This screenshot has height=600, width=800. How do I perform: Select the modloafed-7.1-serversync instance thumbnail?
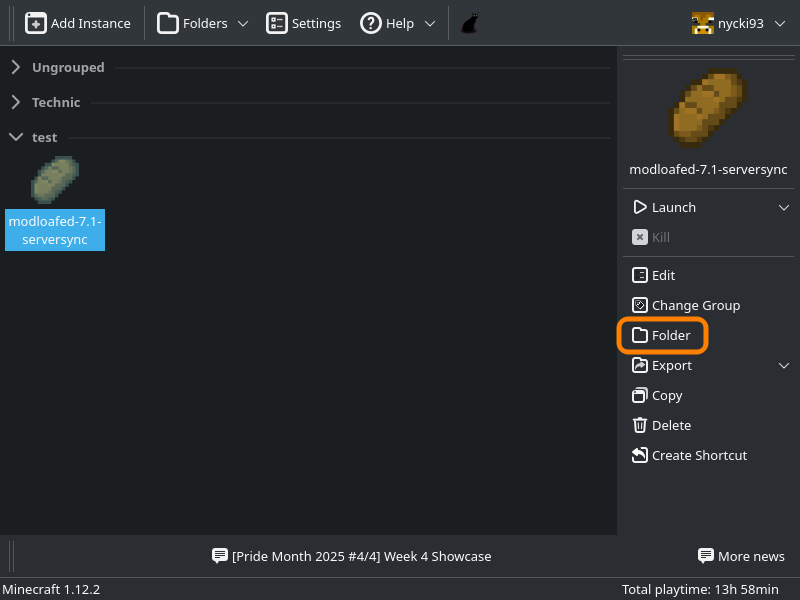point(55,180)
